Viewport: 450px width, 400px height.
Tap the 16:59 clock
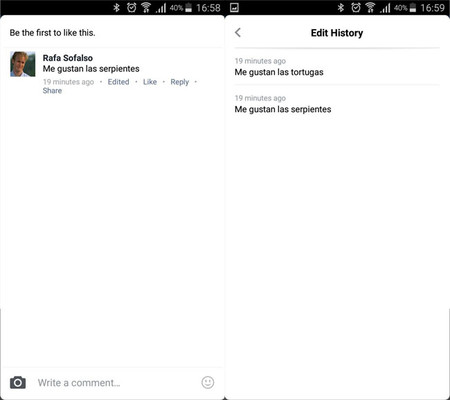(x=433, y=8)
